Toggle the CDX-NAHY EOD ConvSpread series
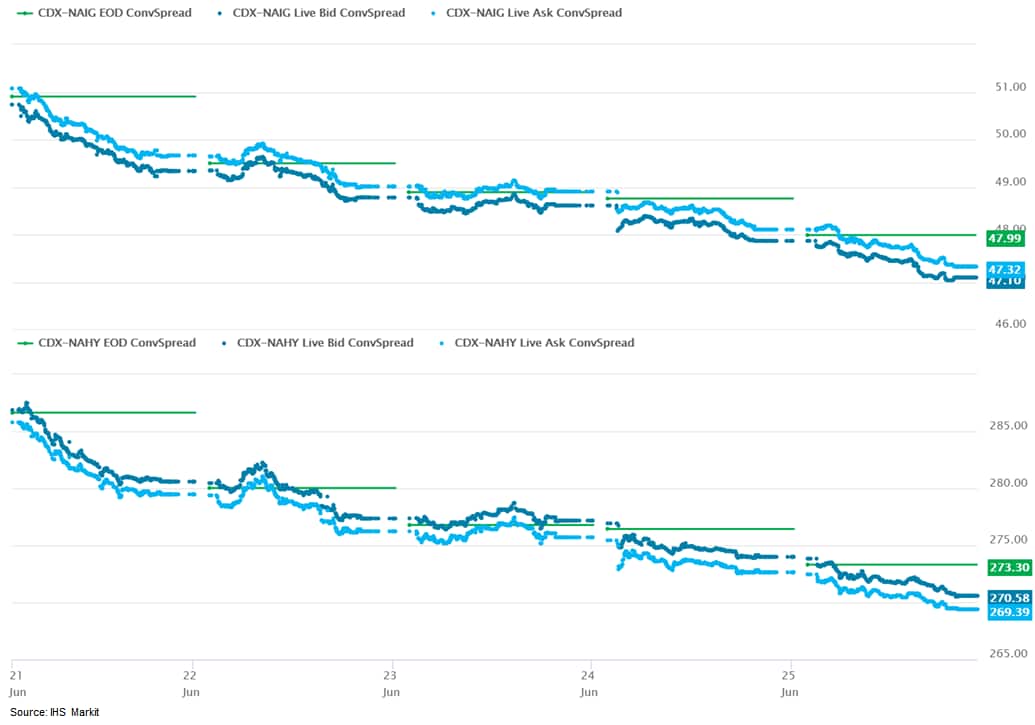This screenshot has height=725, width=1035. tap(106, 343)
